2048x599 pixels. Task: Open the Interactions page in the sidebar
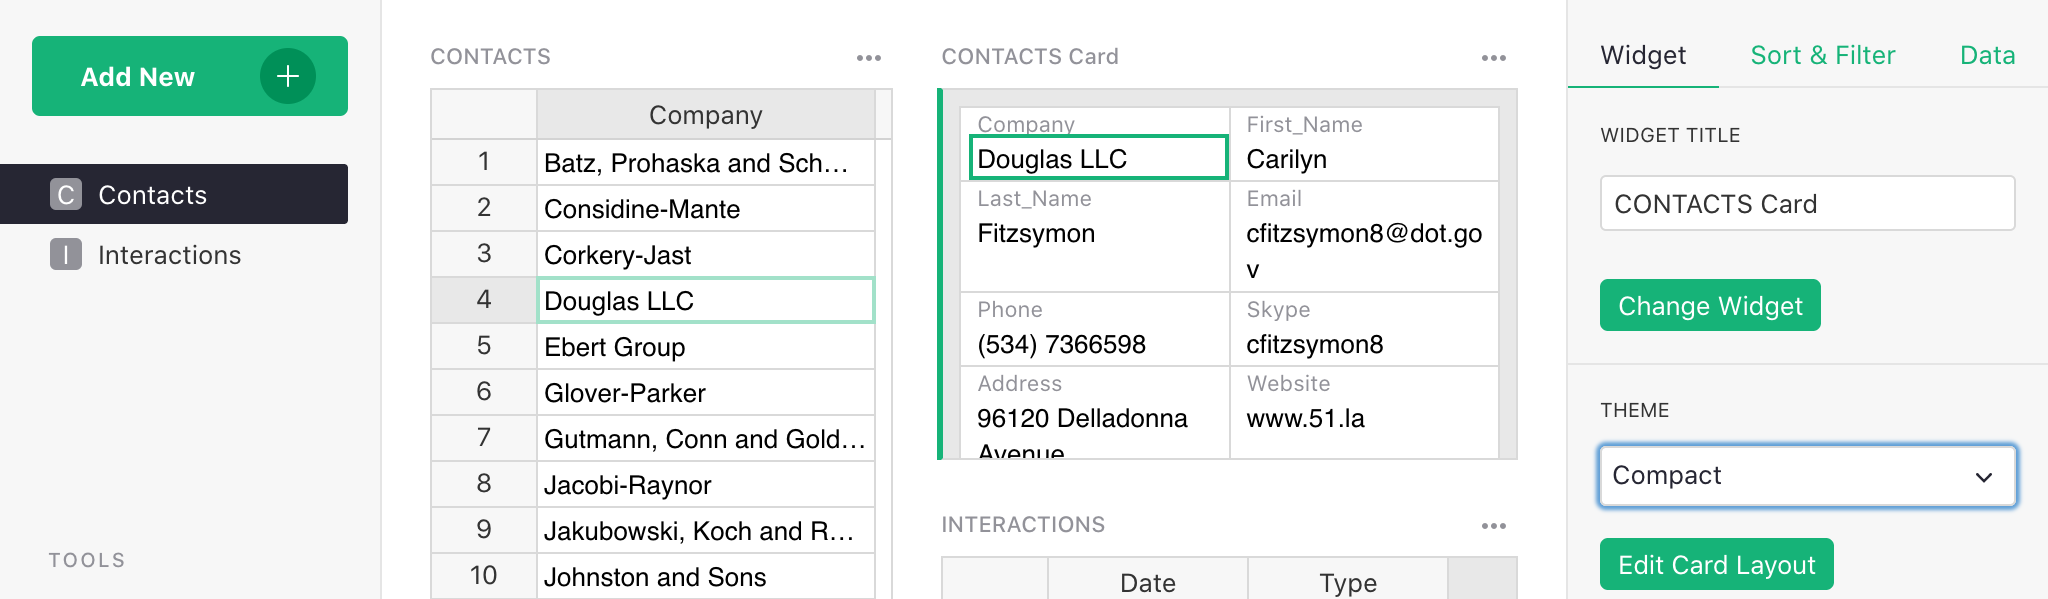click(x=169, y=255)
